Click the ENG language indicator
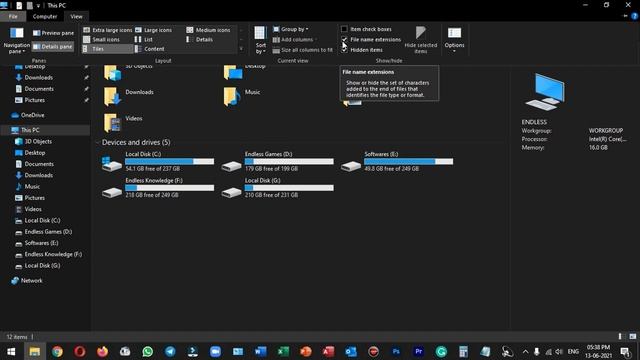Image resolution: width=640 pixels, height=360 pixels. point(573,351)
